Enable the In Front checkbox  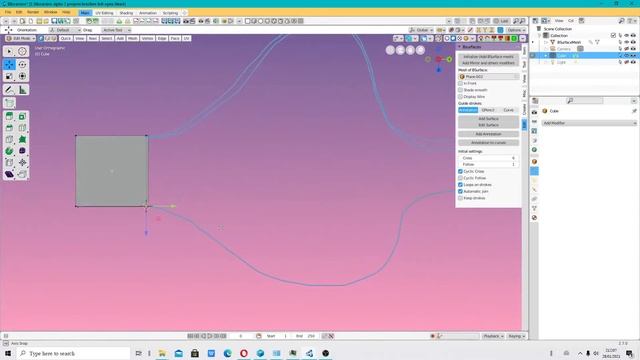(460, 83)
